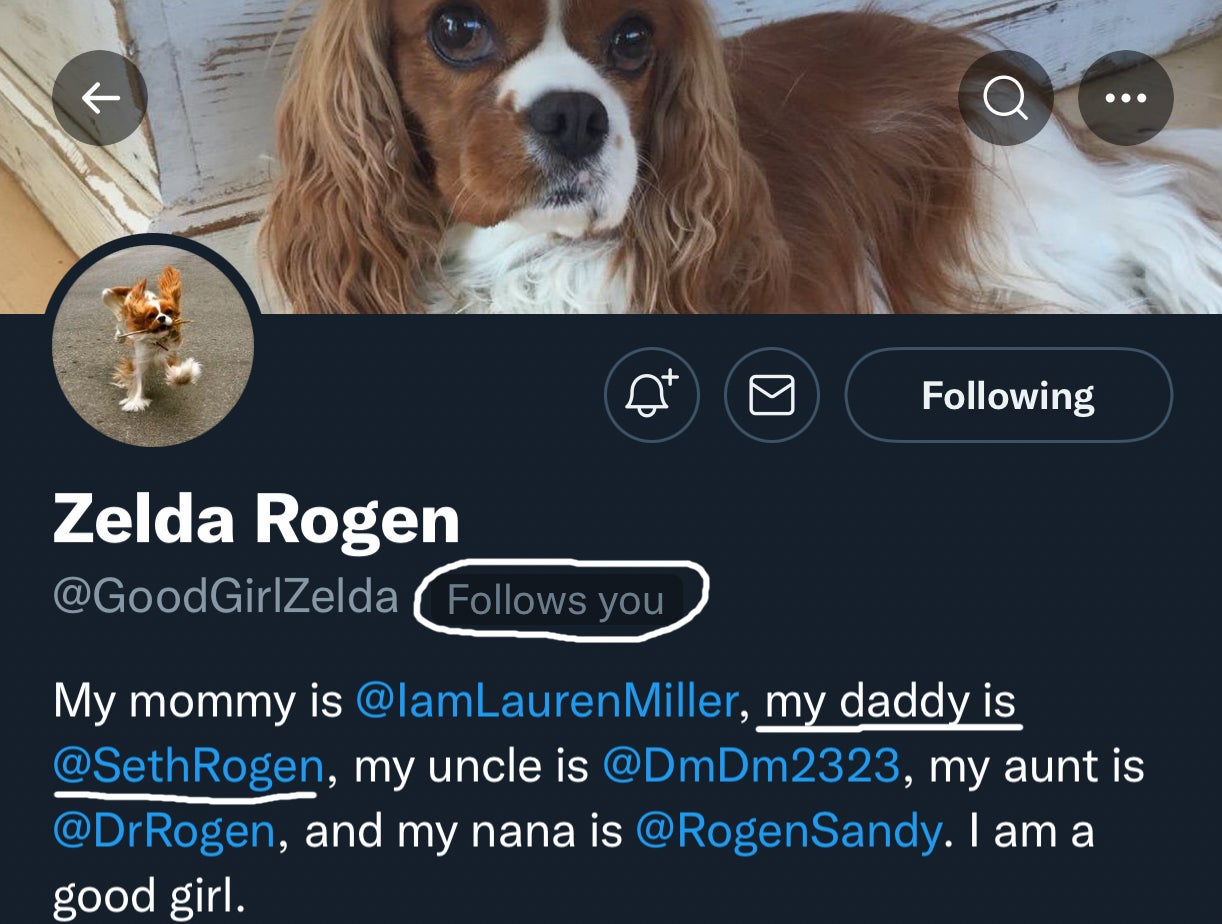The width and height of the screenshot is (1222, 924).
Task: Open search with the magnifier icon
Action: tap(1005, 97)
